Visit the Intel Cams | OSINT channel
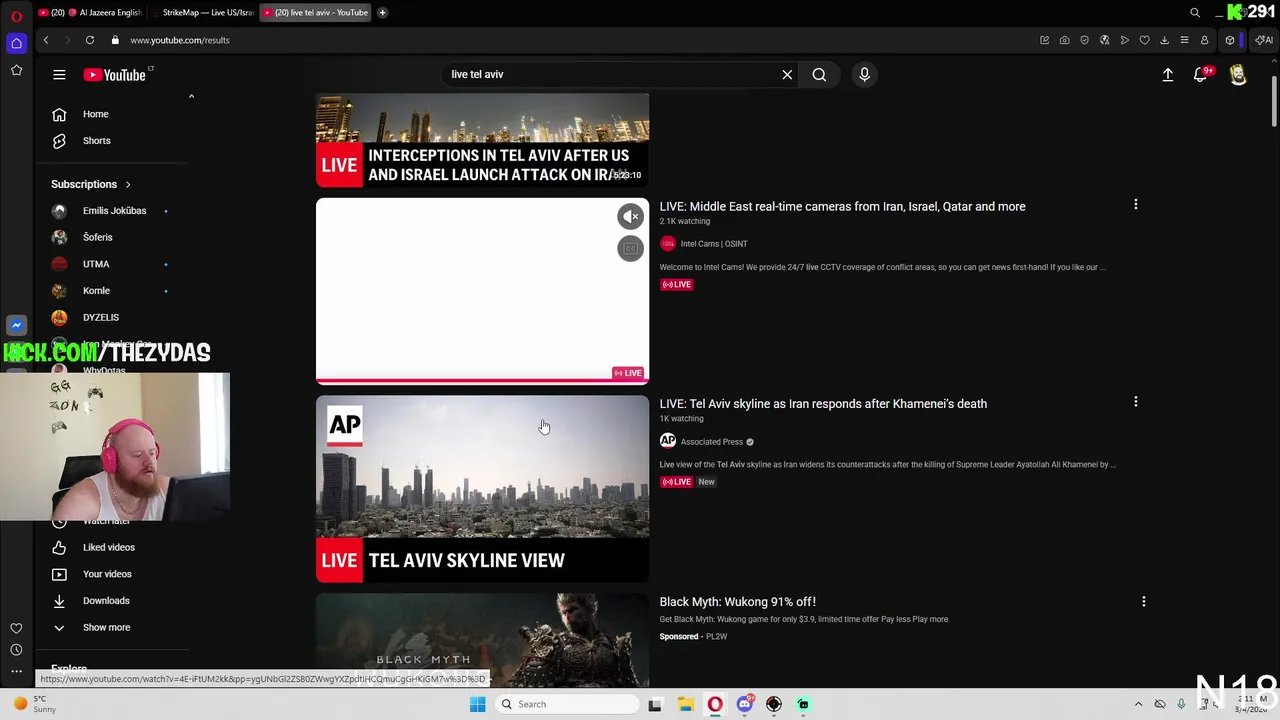This screenshot has height=720, width=1280. [x=714, y=244]
